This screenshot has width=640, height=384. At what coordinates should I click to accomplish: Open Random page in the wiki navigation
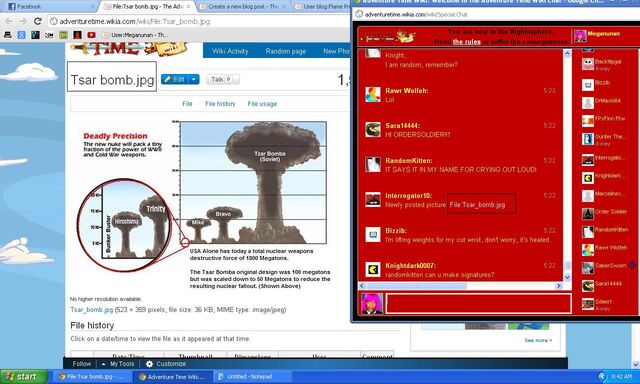pyautogui.click(x=286, y=51)
